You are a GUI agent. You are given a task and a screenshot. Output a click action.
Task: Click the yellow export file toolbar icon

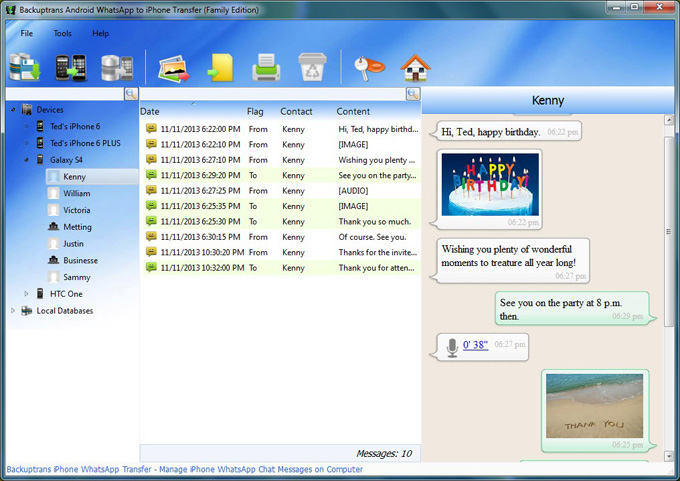pyautogui.click(x=220, y=68)
